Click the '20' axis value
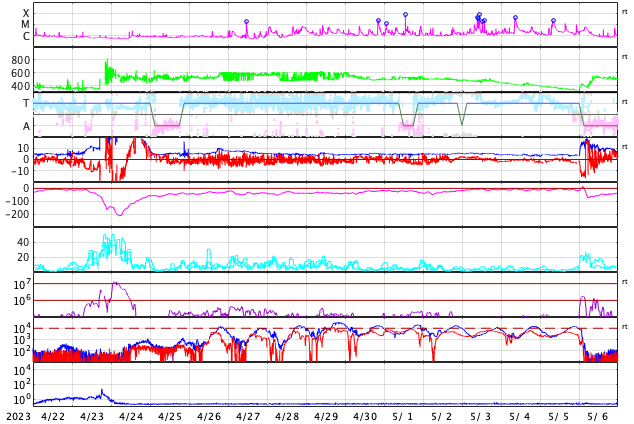This screenshot has width=634, height=424. (23, 257)
